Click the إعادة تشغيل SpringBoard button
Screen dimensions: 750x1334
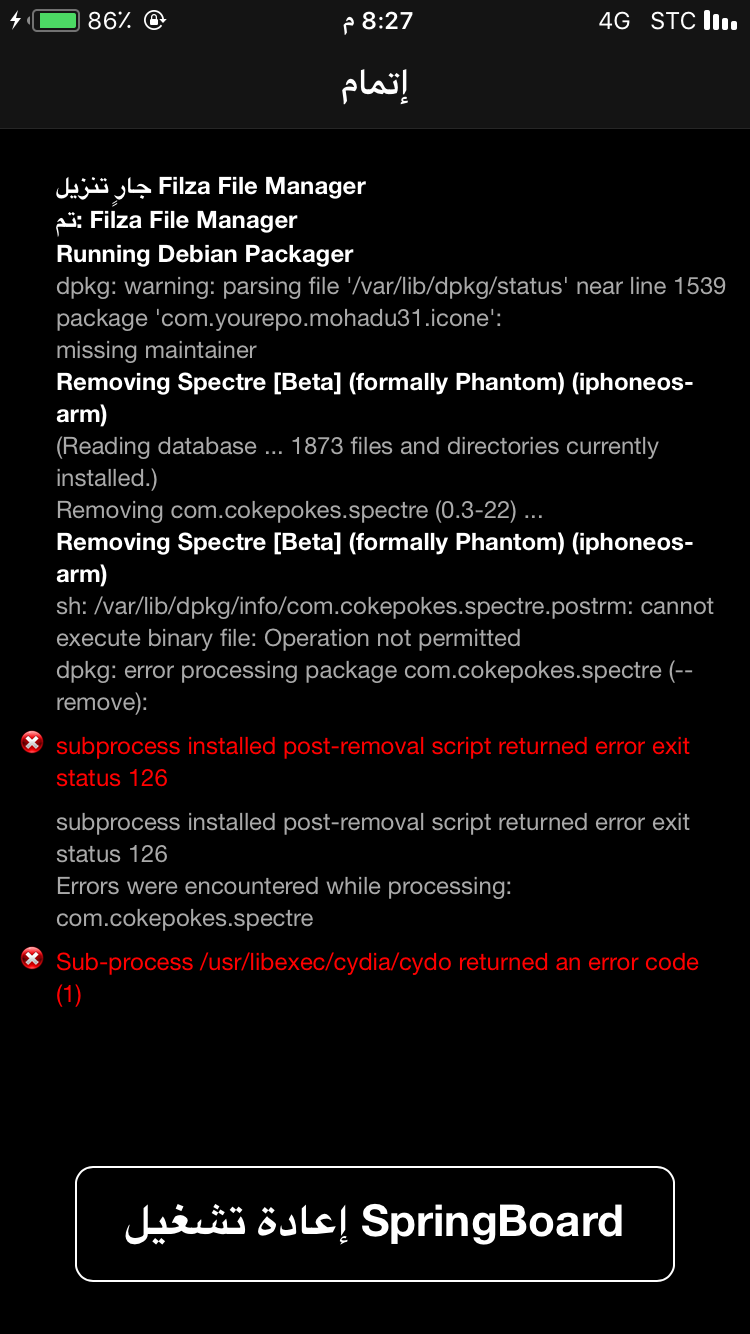pyautogui.click(x=375, y=1223)
